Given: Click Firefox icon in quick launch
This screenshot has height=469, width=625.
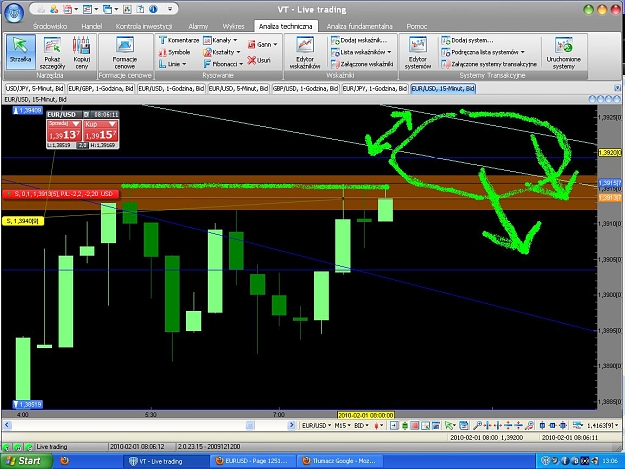Looking at the screenshot, I should (64, 461).
